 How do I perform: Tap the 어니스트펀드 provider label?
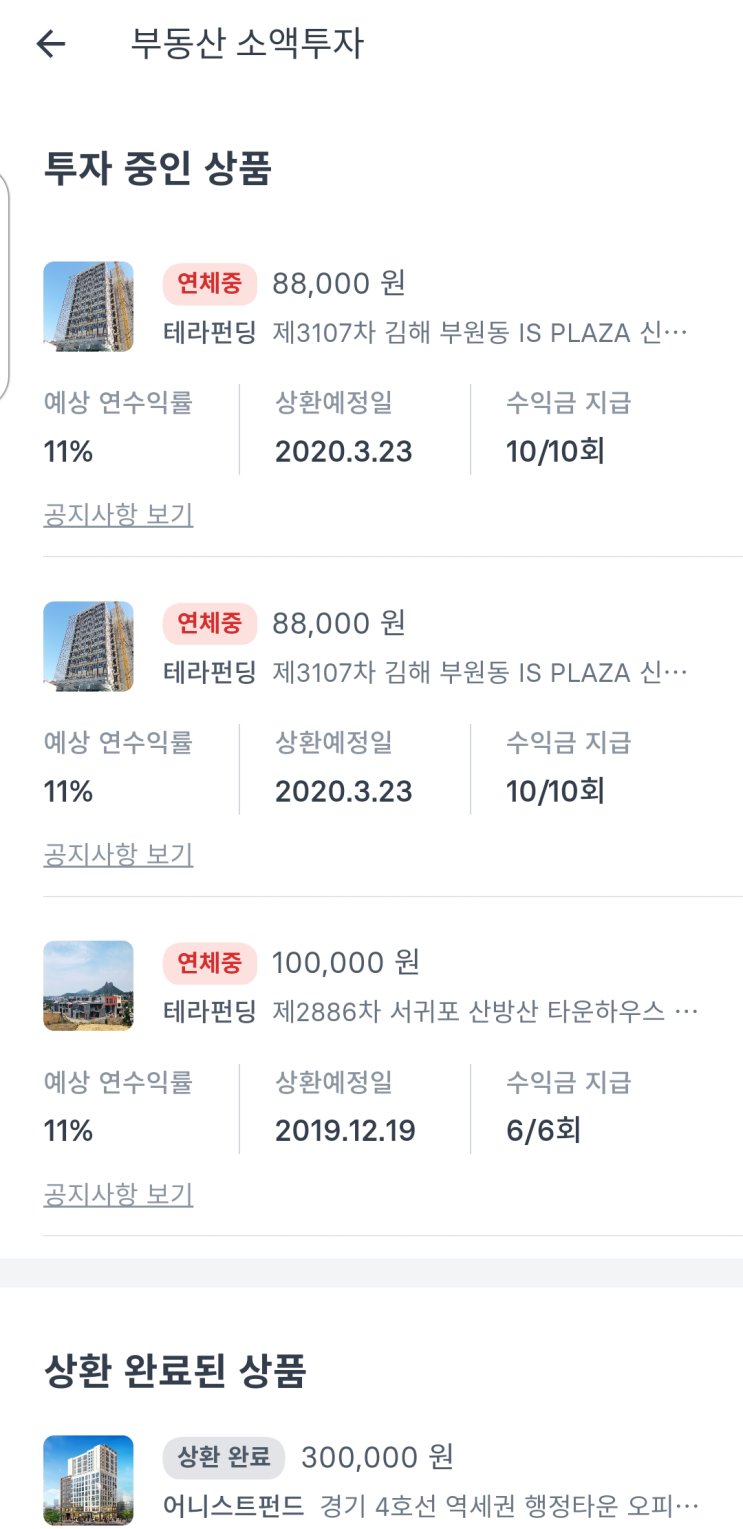click(234, 1505)
